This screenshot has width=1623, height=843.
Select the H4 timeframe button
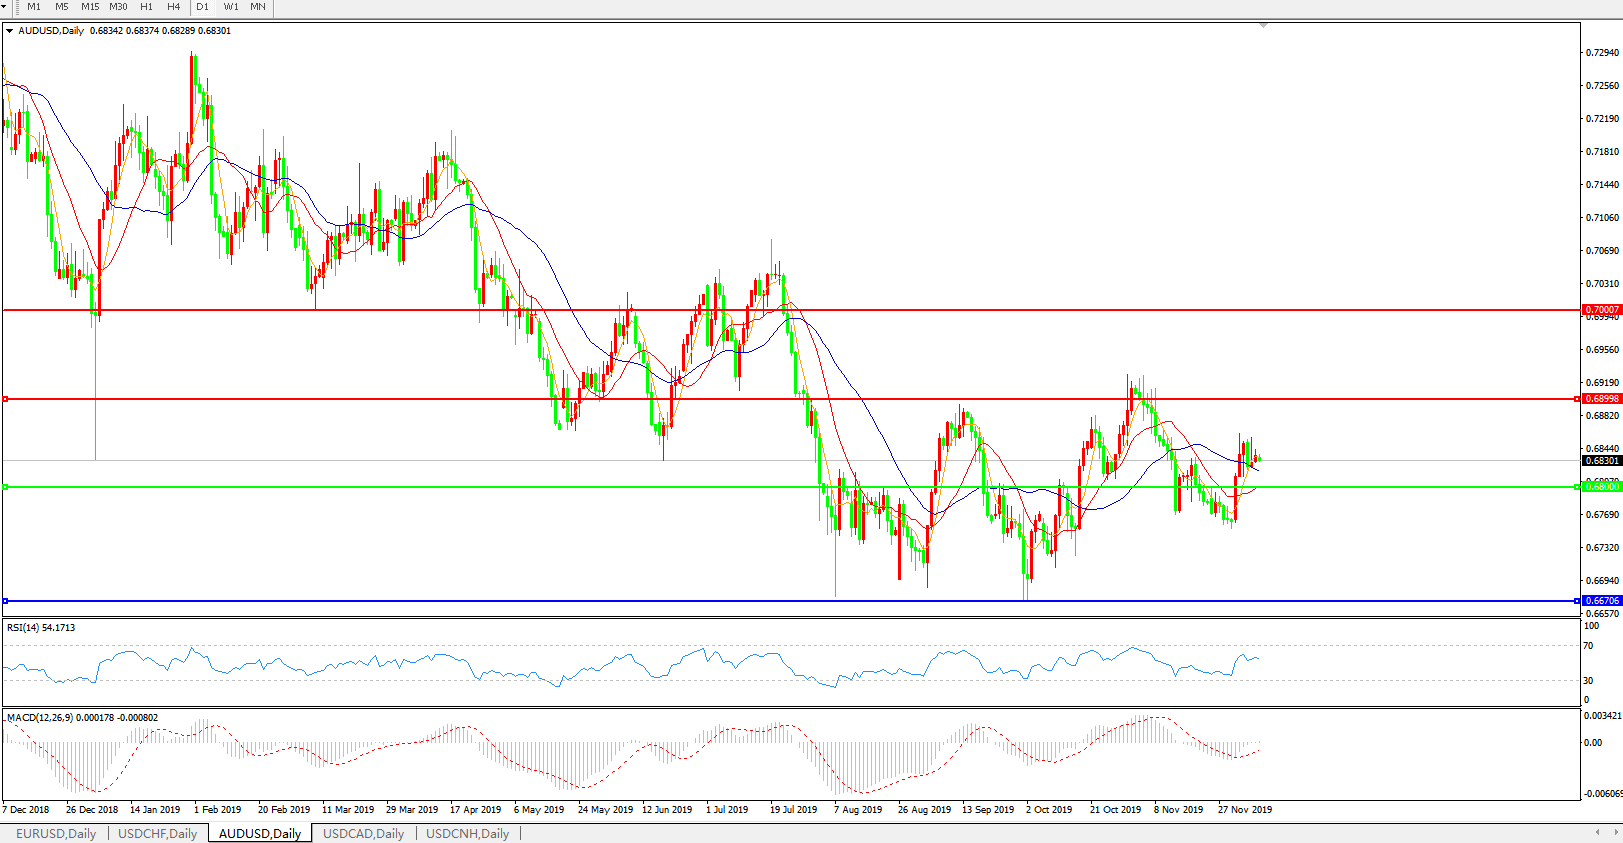pyautogui.click(x=173, y=7)
